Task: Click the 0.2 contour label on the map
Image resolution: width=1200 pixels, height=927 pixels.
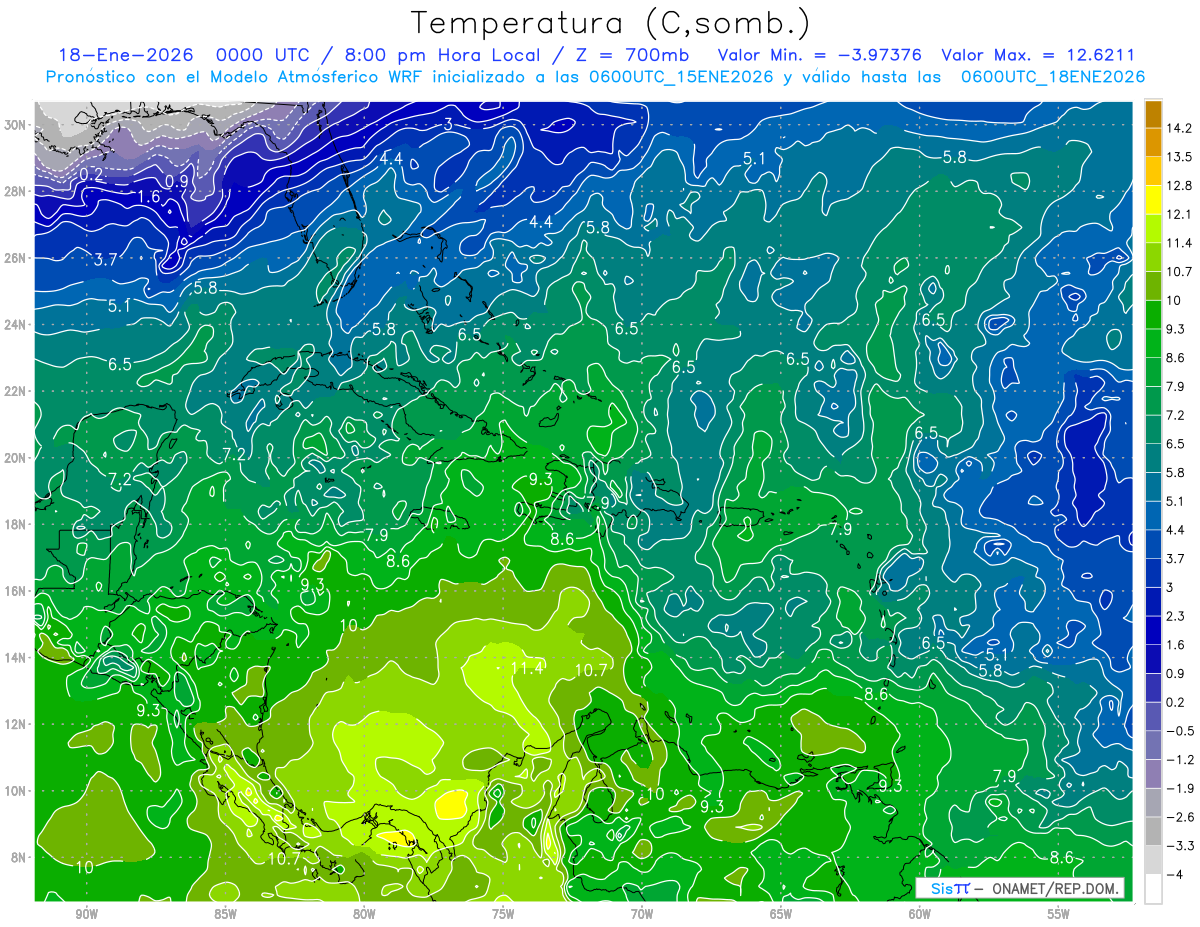Action: pos(91,174)
